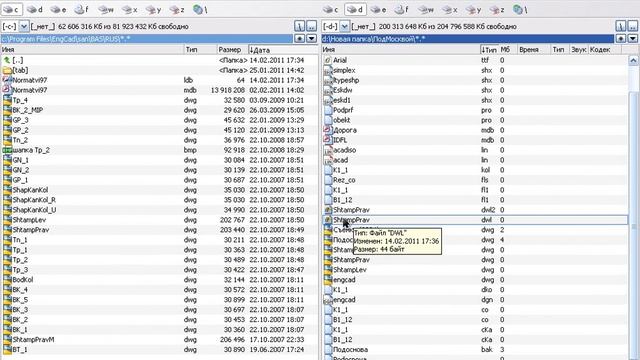The width and height of the screenshot is (640, 360).
Task: Select network drive y in left panel
Action: point(153,9)
